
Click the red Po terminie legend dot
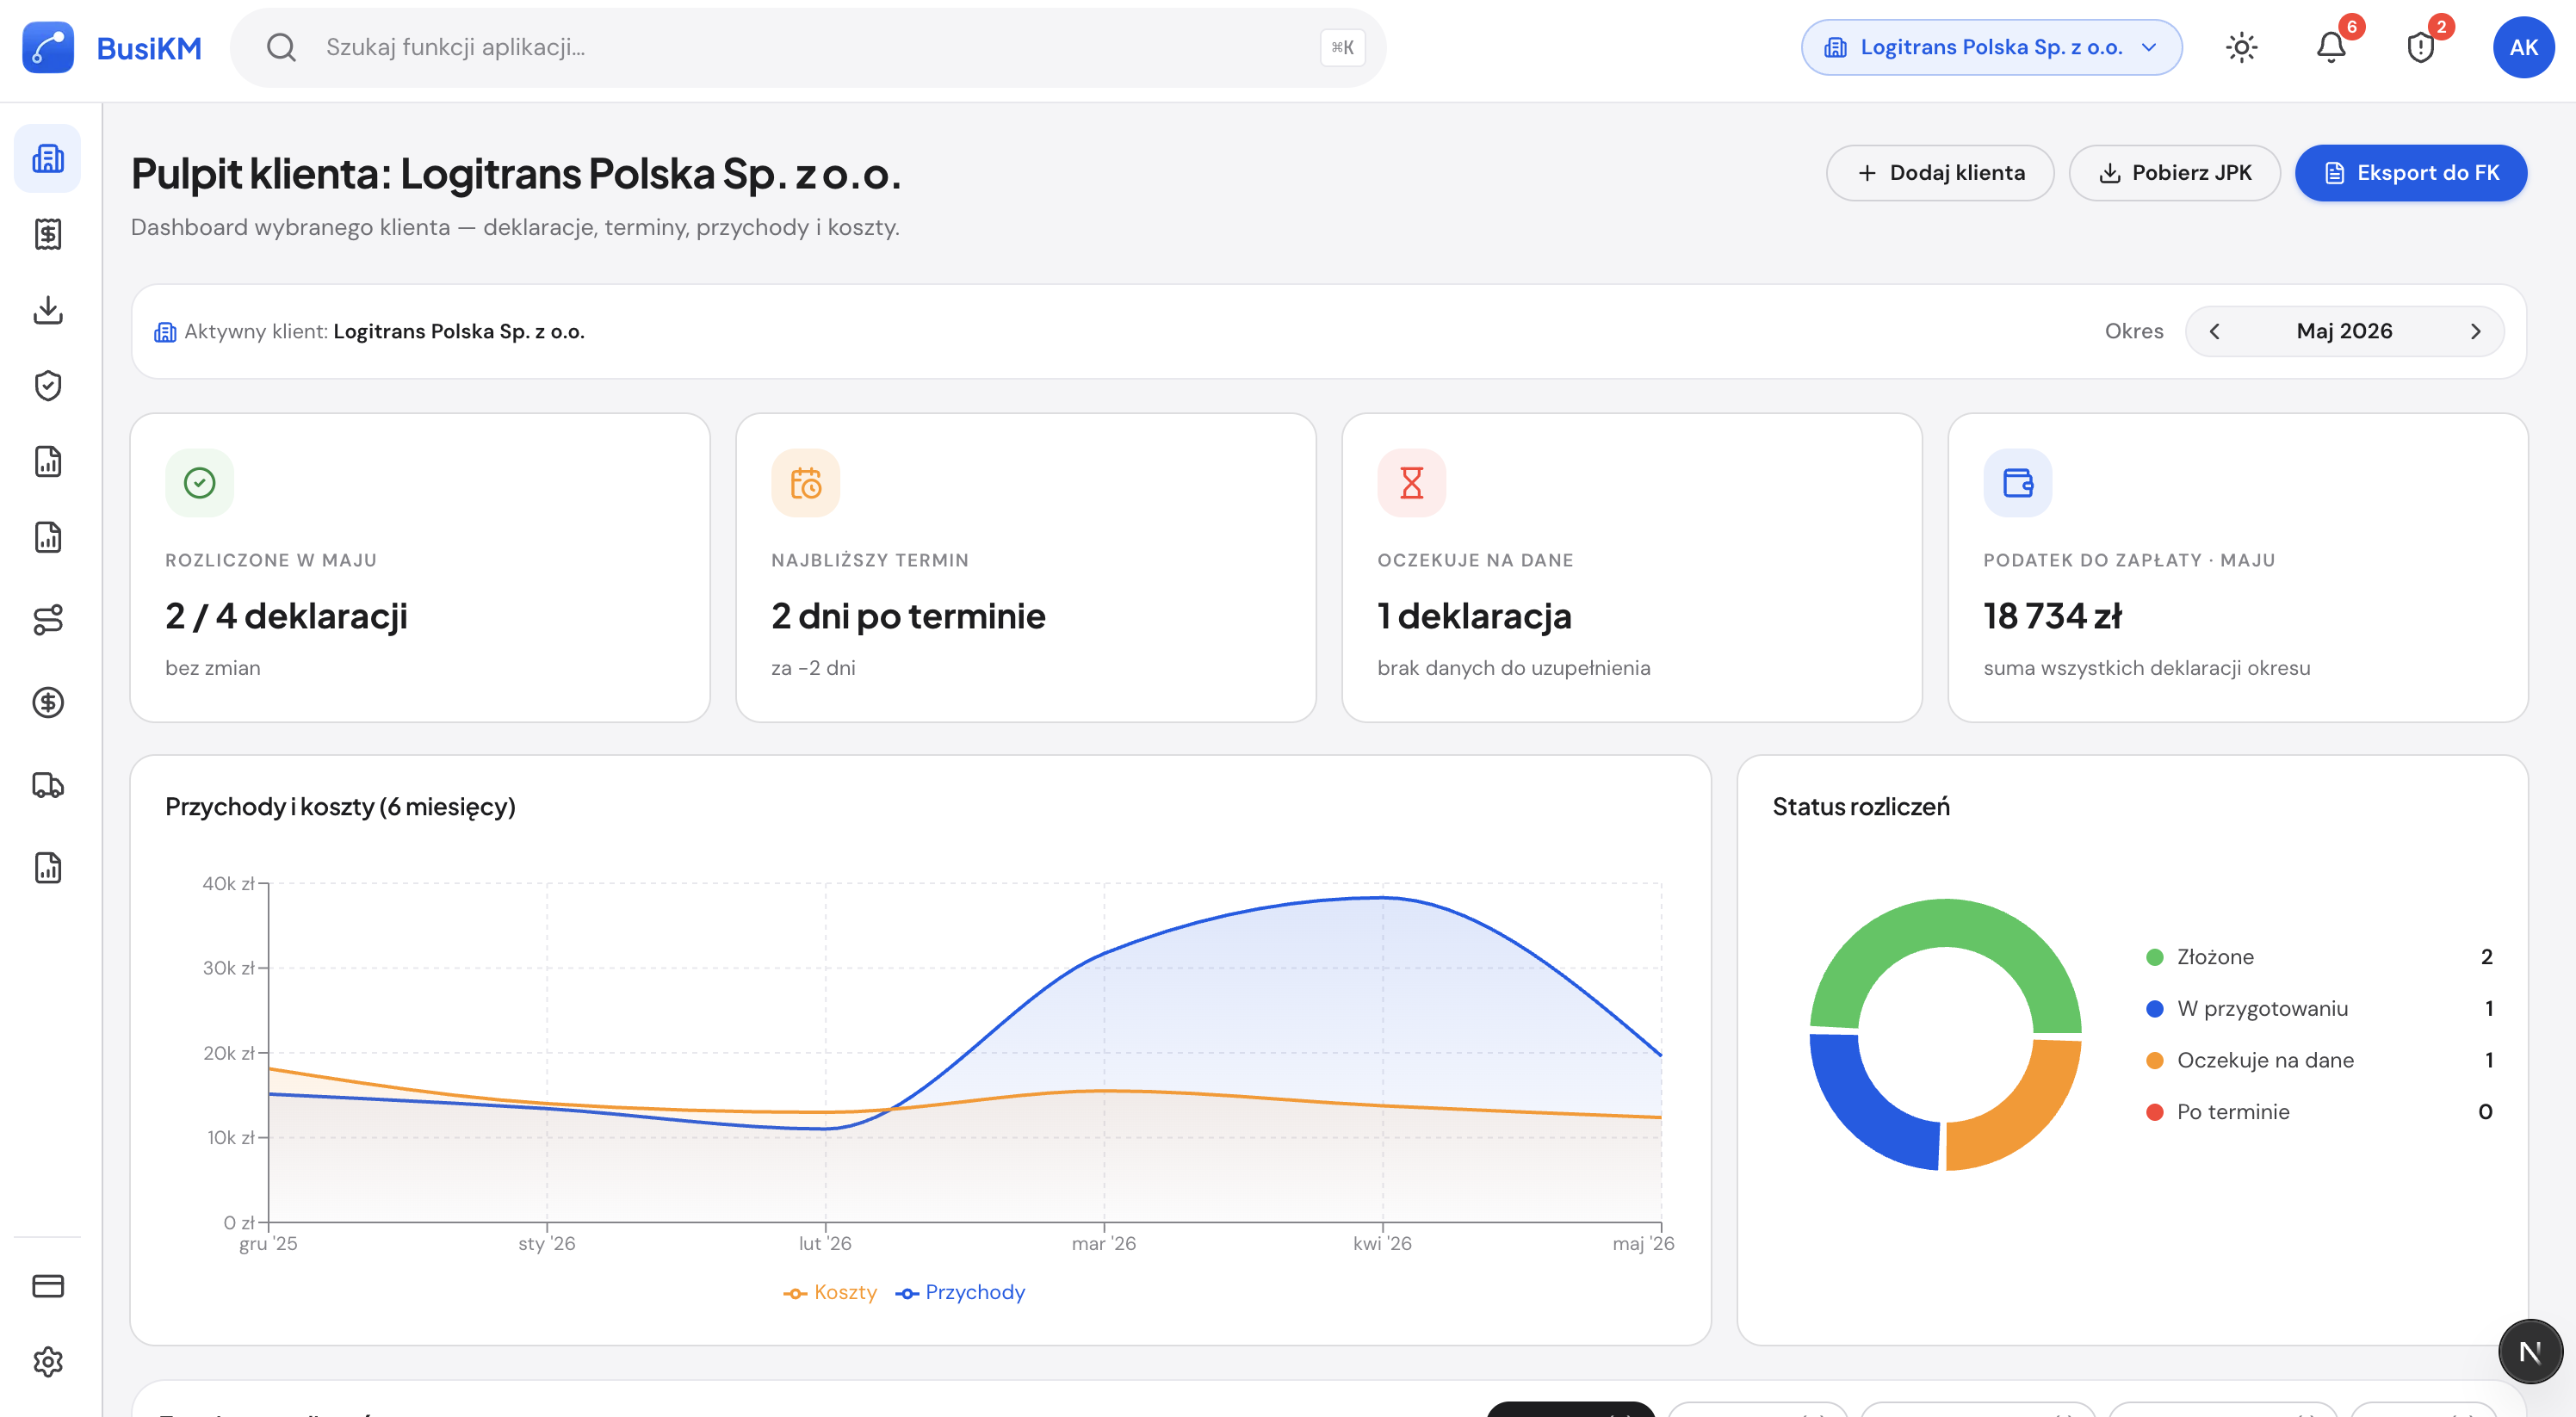(x=2154, y=1112)
